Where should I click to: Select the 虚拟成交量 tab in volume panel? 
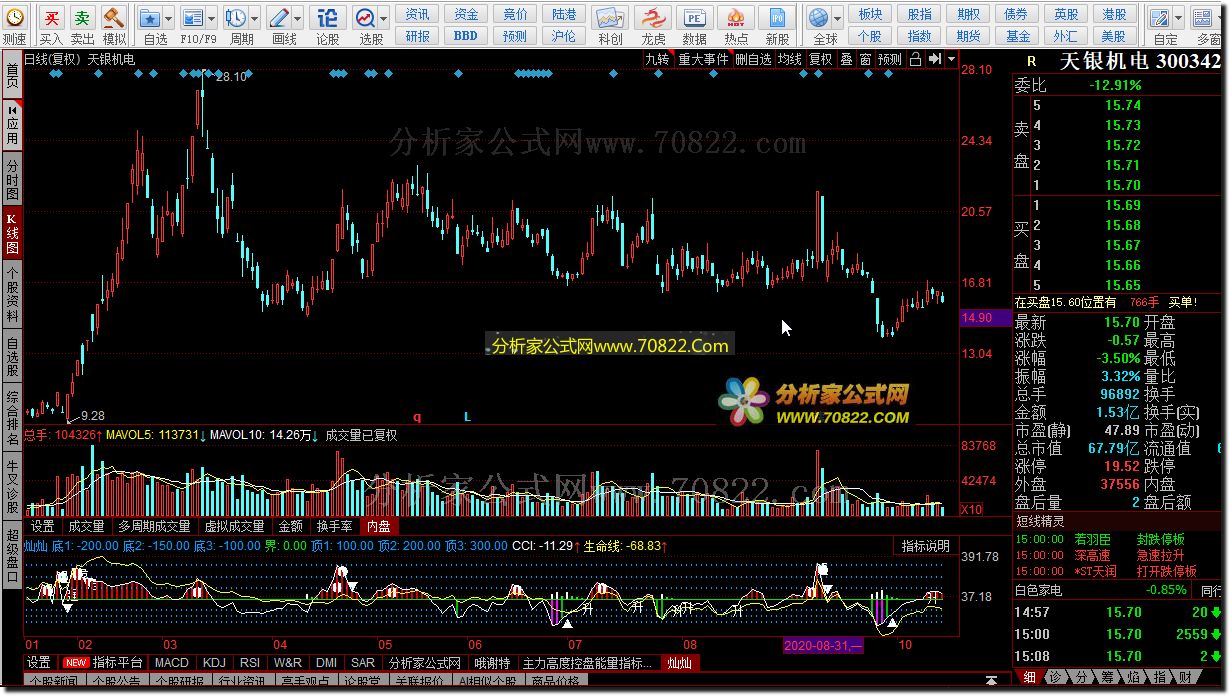(x=234, y=526)
